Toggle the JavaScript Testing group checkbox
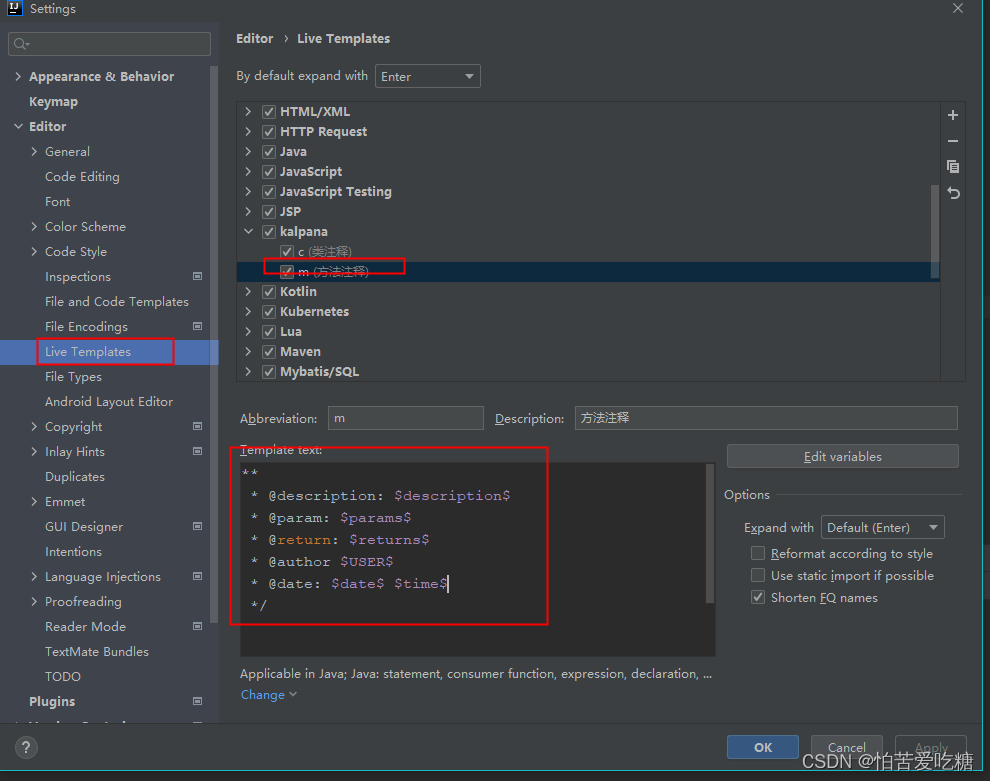This screenshot has width=990, height=781. [269, 191]
